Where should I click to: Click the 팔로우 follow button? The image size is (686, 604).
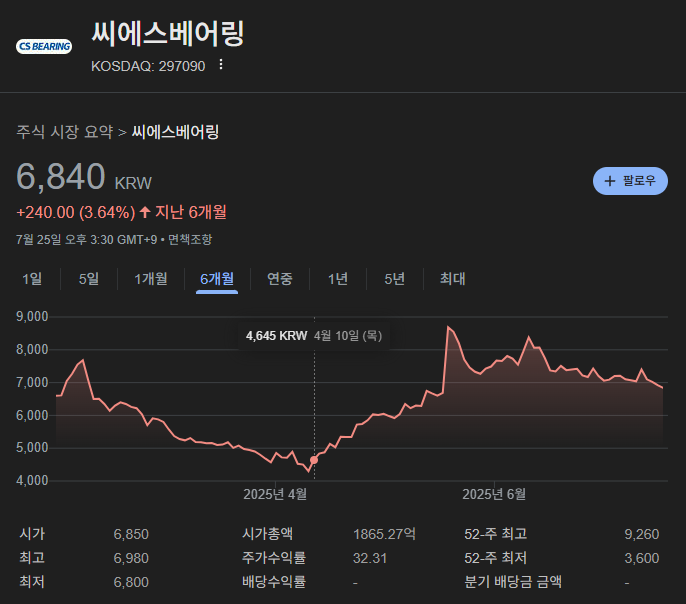point(630,181)
